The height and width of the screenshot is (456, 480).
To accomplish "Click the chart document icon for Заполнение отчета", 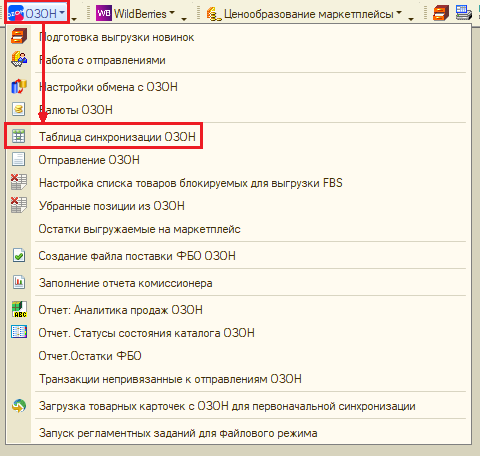I will click(19, 282).
